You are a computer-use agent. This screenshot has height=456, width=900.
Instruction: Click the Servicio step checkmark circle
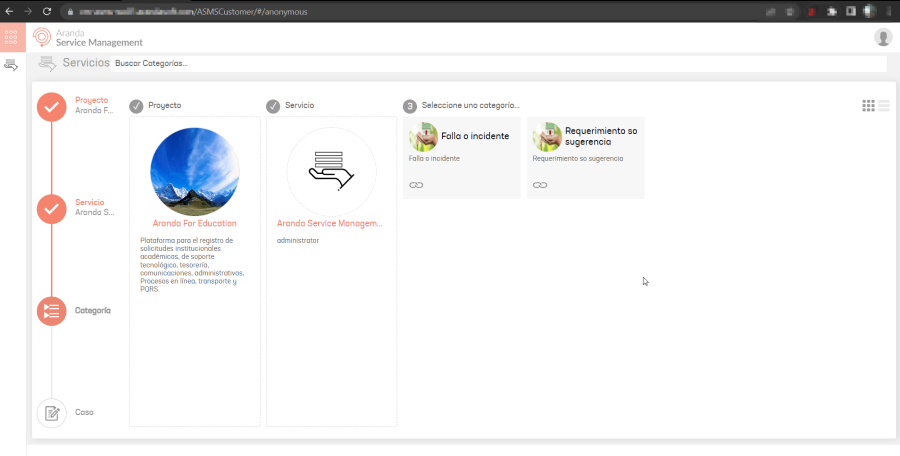click(52, 209)
